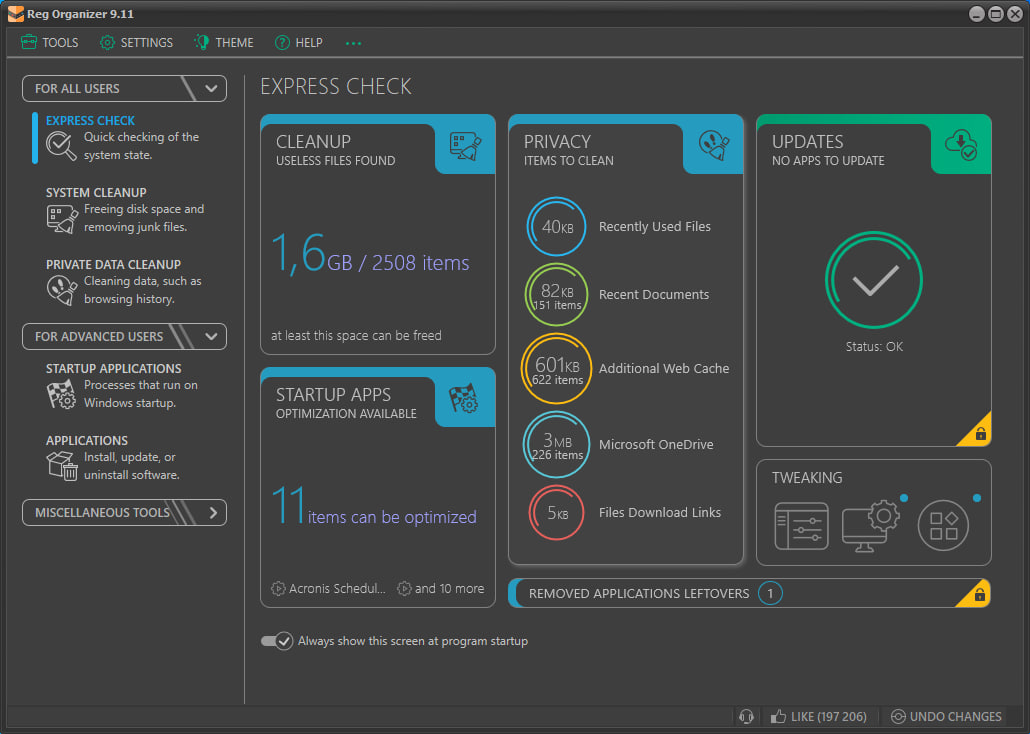
Task: Click the Undo Changes button
Action: click(946, 716)
